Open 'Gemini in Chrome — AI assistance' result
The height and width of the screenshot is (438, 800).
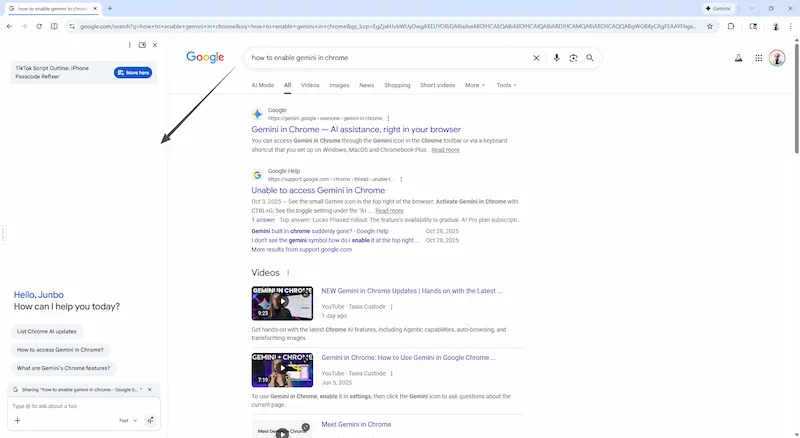[356, 129]
